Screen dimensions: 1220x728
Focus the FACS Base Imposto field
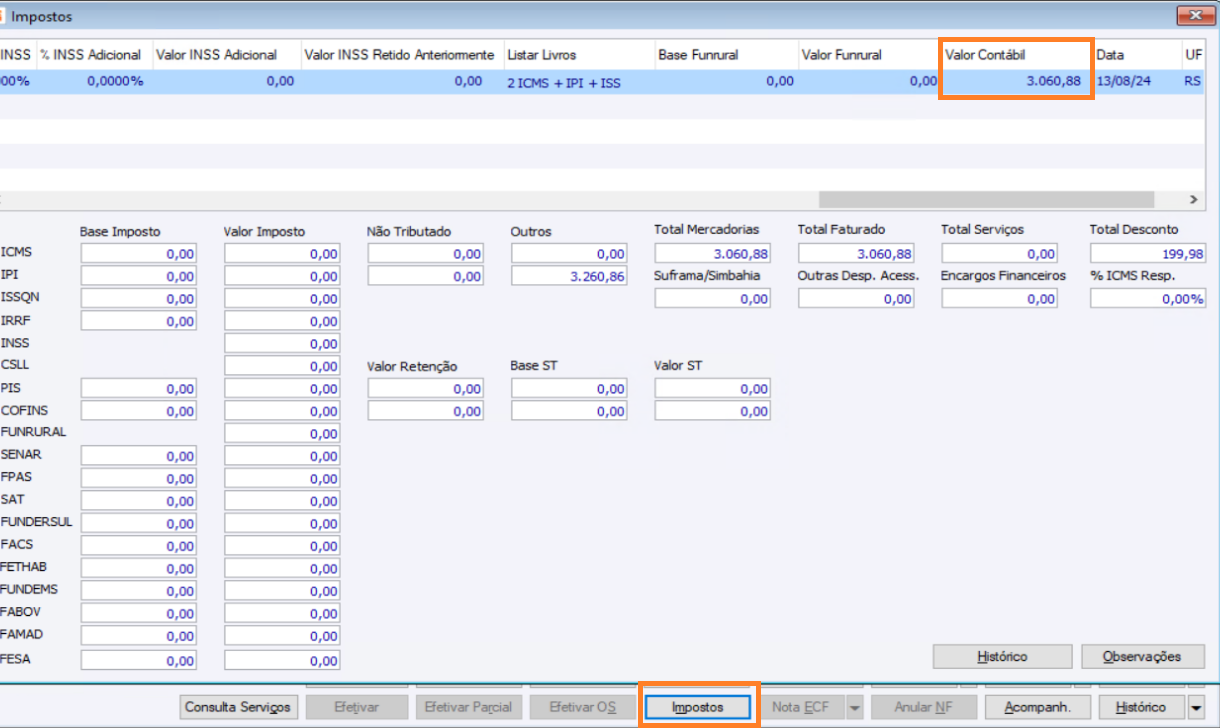(x=138, y=546)
